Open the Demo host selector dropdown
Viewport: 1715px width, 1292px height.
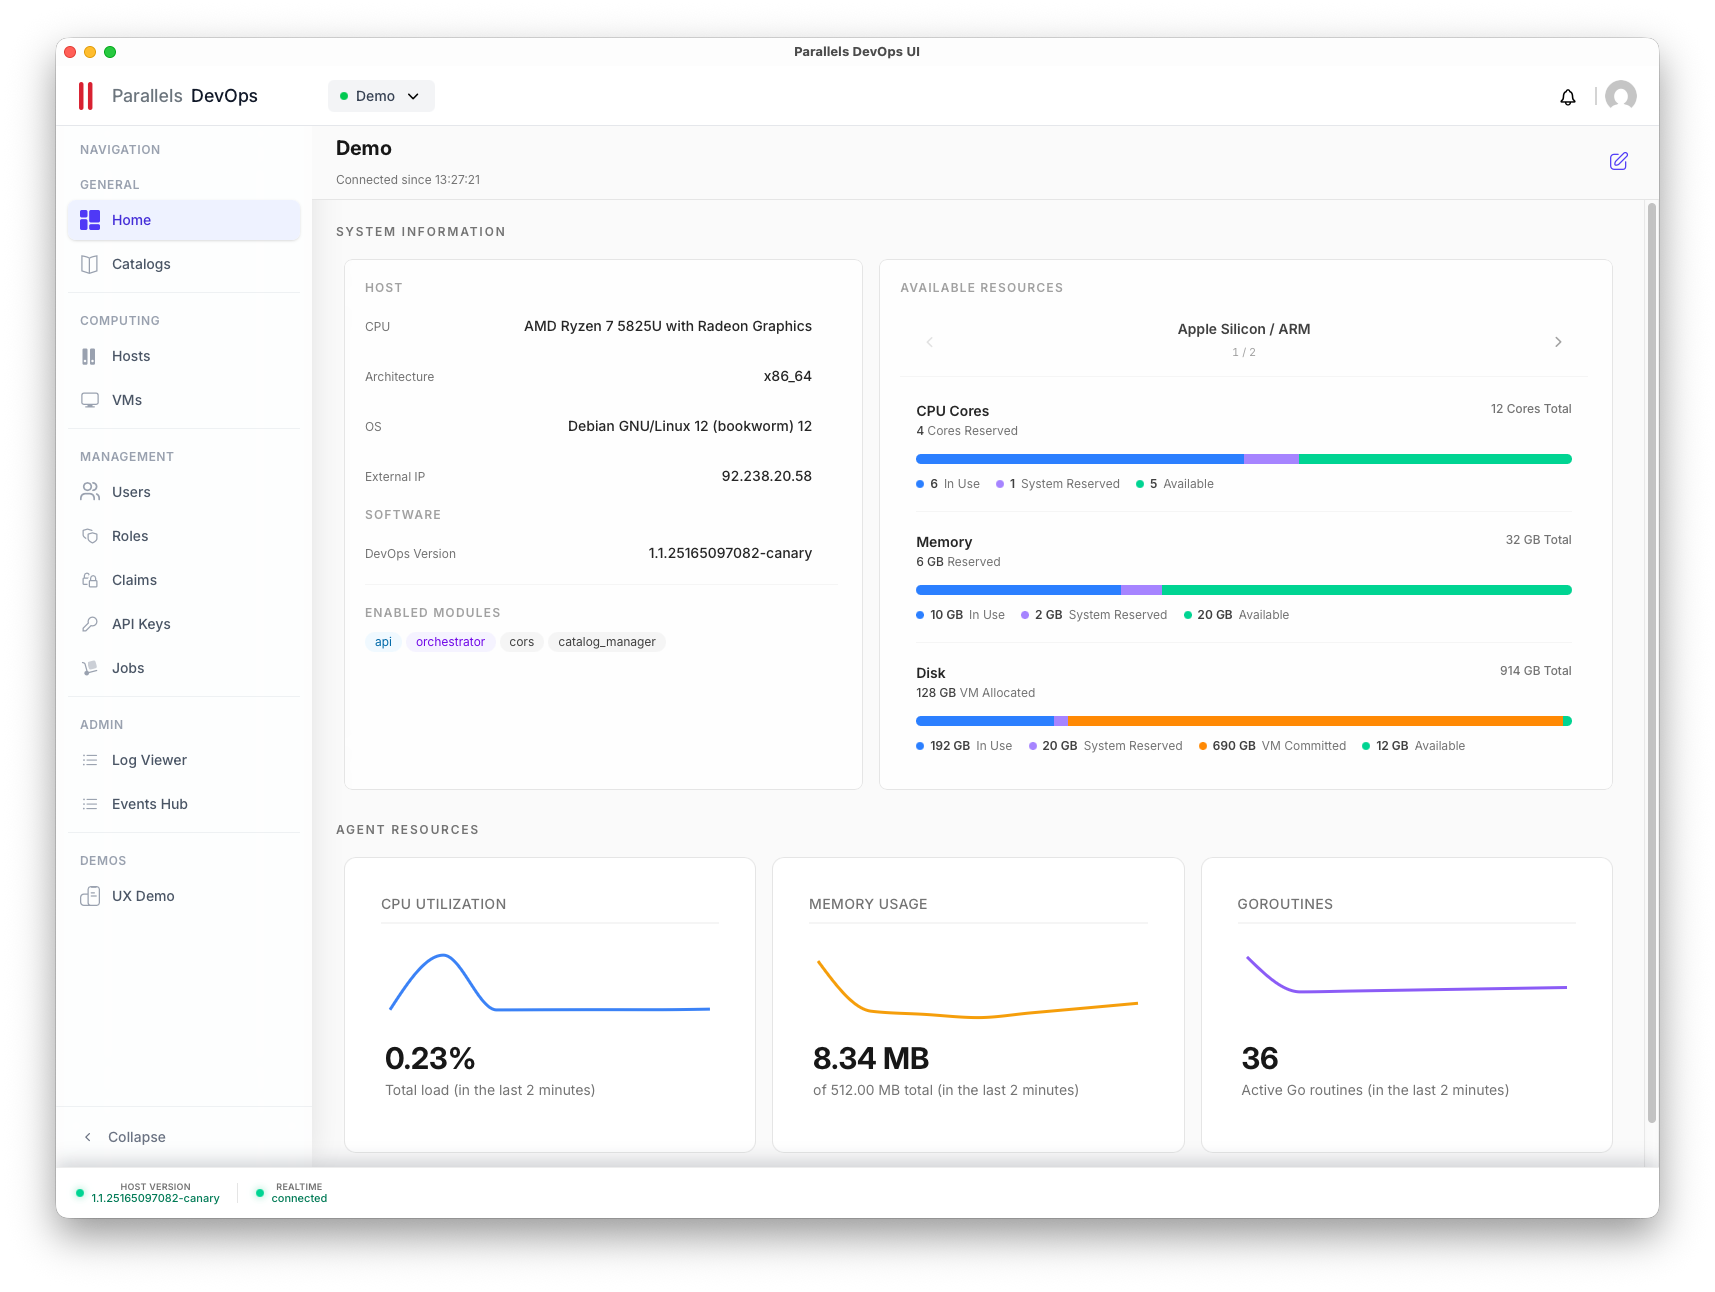coord(381,96)
